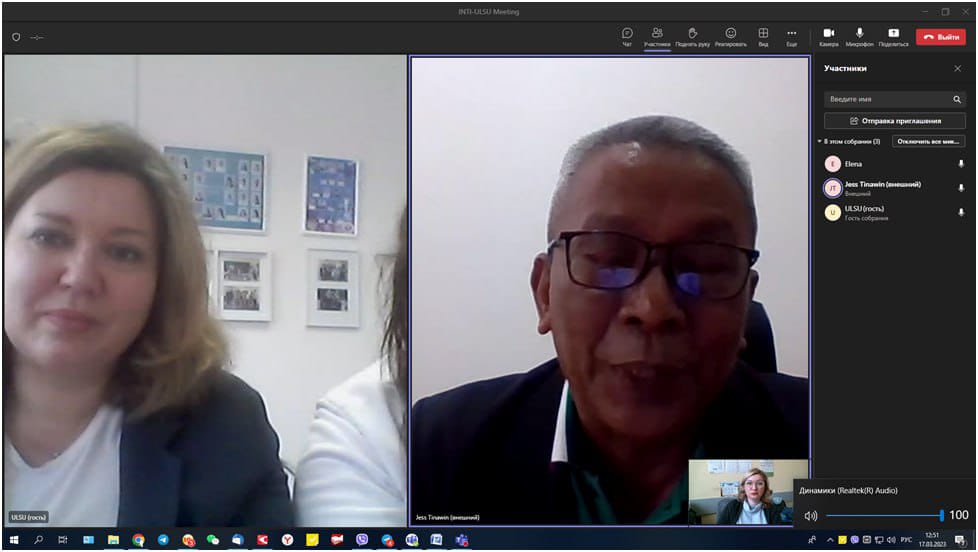The image size is (978, 552).
Task: Click the shield security icon in top bar
Action: point(16,37)
